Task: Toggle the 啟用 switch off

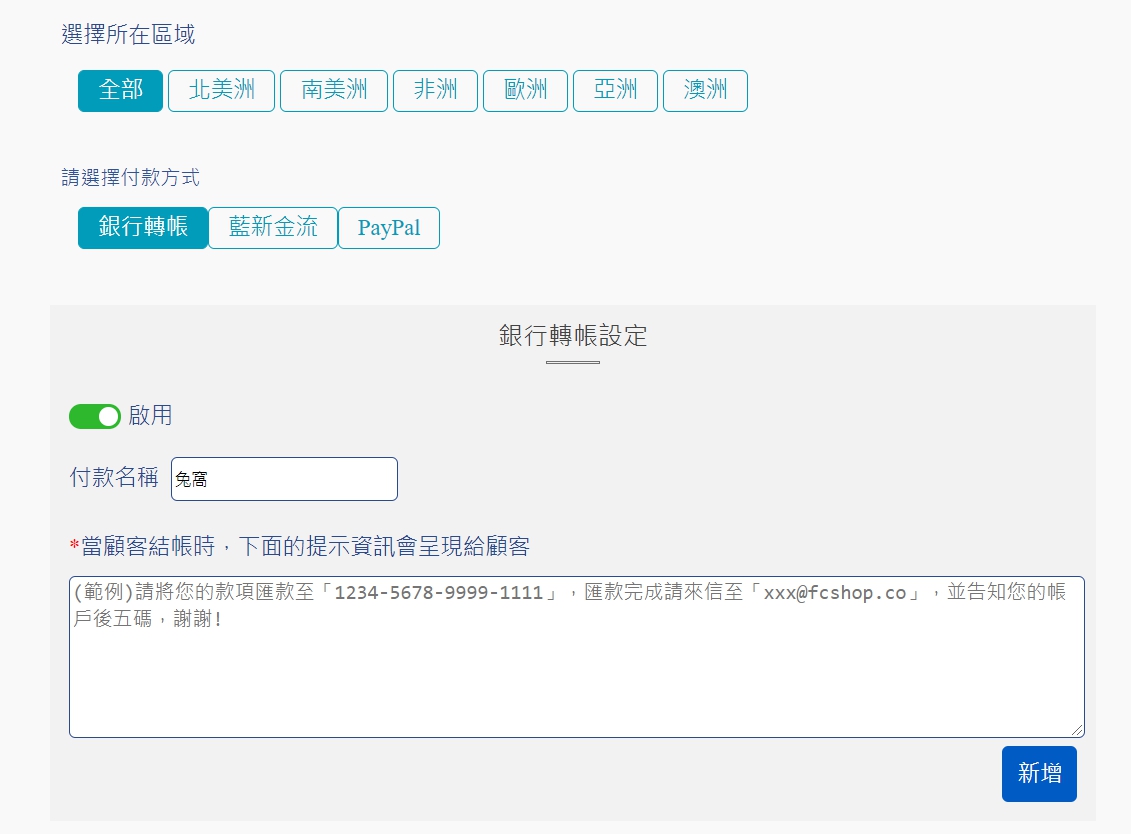Action: pos(94,416)
